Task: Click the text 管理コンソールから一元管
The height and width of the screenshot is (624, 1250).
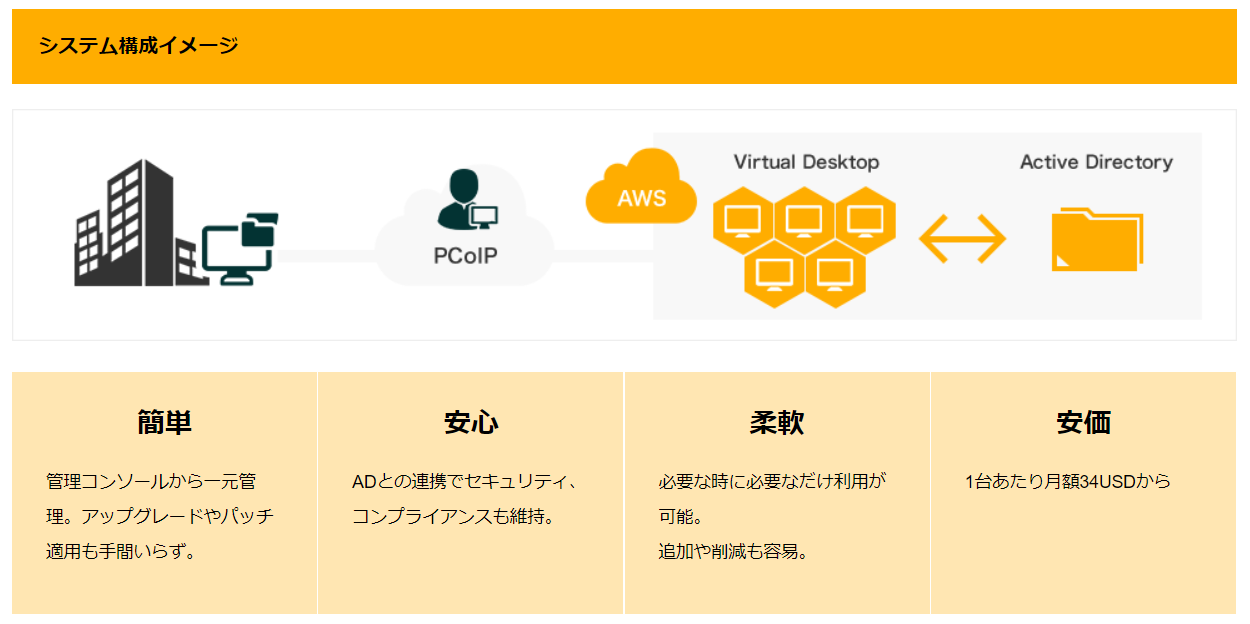Action: 151,482
